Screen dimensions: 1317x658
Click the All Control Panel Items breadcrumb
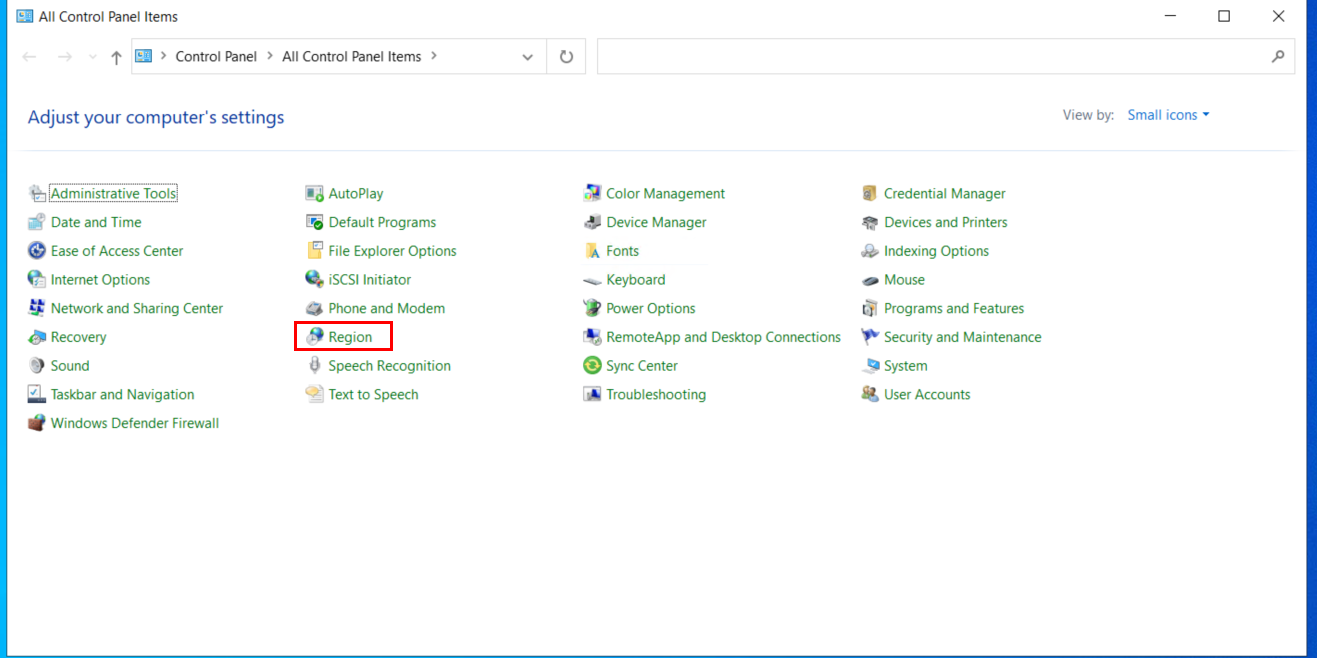(x=352, y=57)
